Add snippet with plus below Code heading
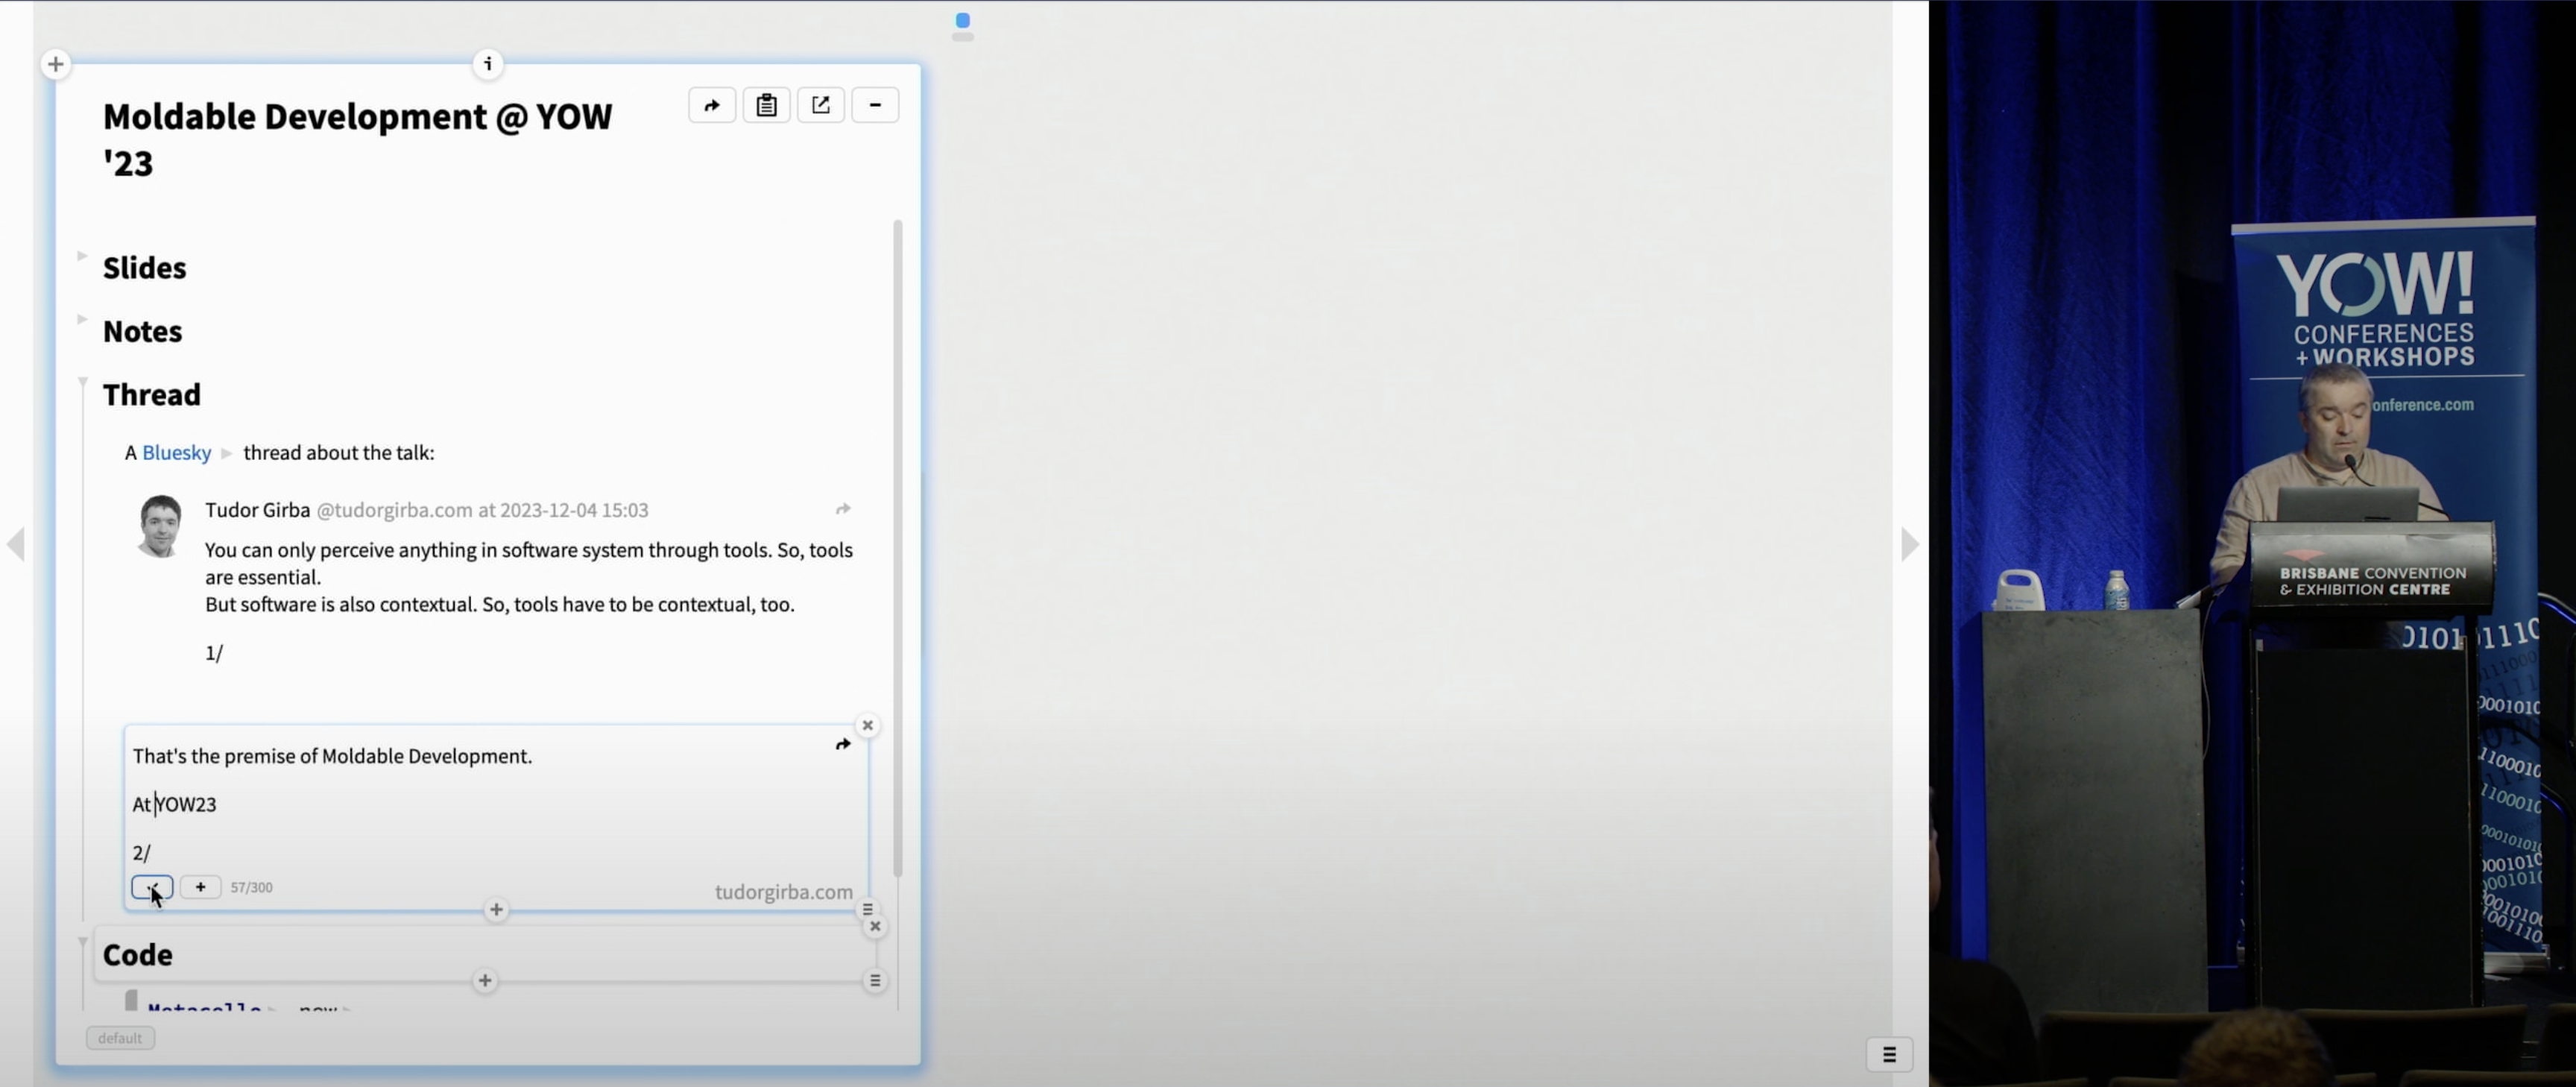This screenshot has height=1087, width=2576. pyautogui.click(x=485, y=981)
